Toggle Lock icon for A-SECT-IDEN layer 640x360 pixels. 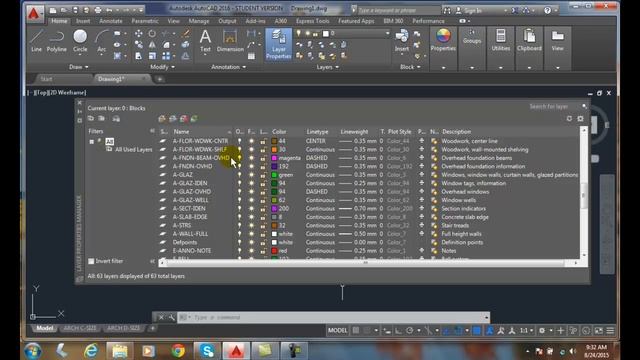263,209
